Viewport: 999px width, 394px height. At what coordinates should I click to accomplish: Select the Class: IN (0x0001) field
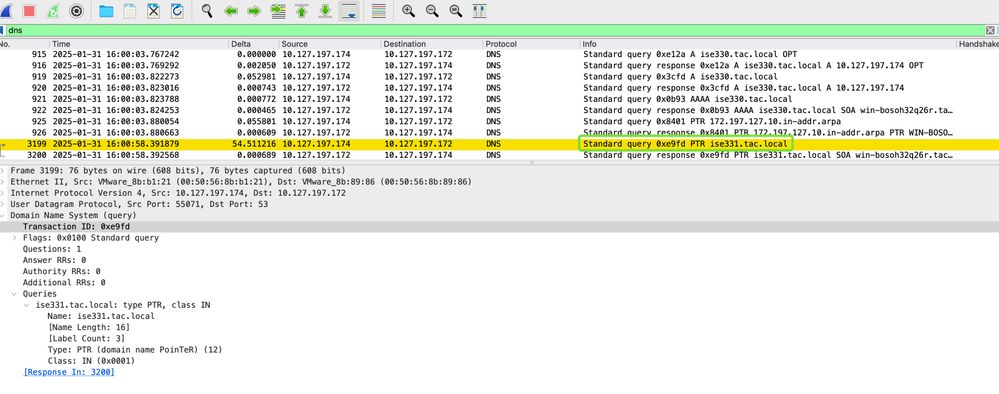91,361
